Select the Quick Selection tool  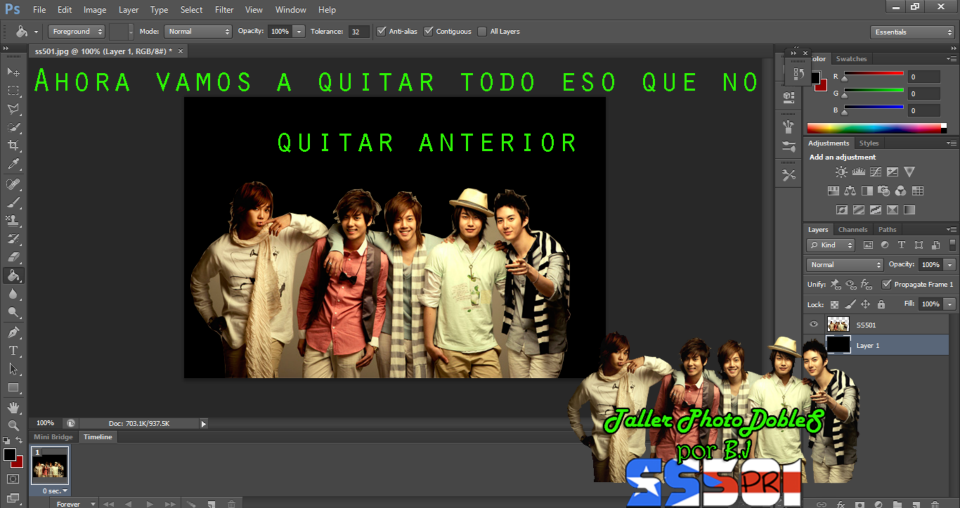coord(13,127)
